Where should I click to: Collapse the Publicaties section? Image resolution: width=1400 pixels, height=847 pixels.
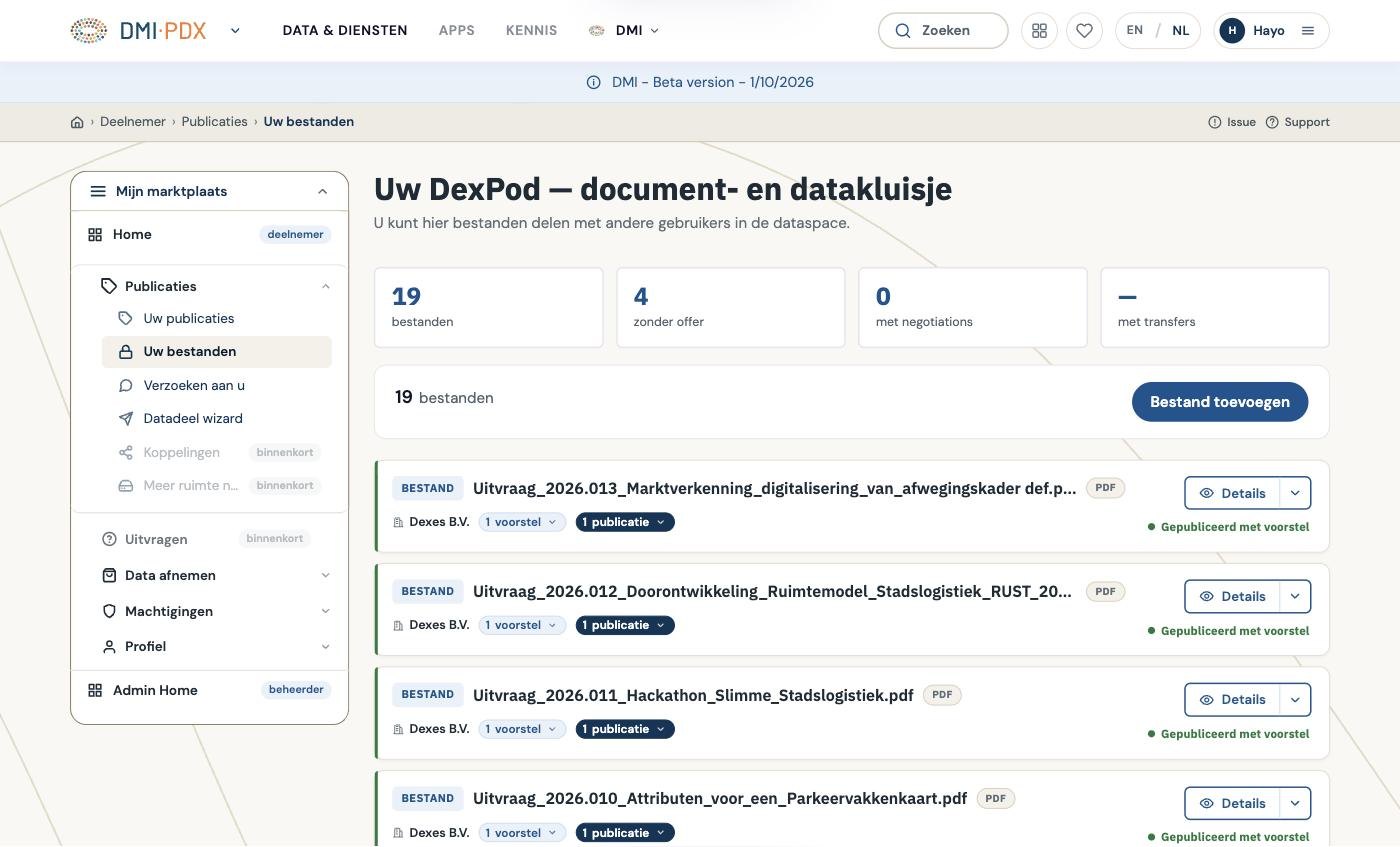(x=325, y=286)
